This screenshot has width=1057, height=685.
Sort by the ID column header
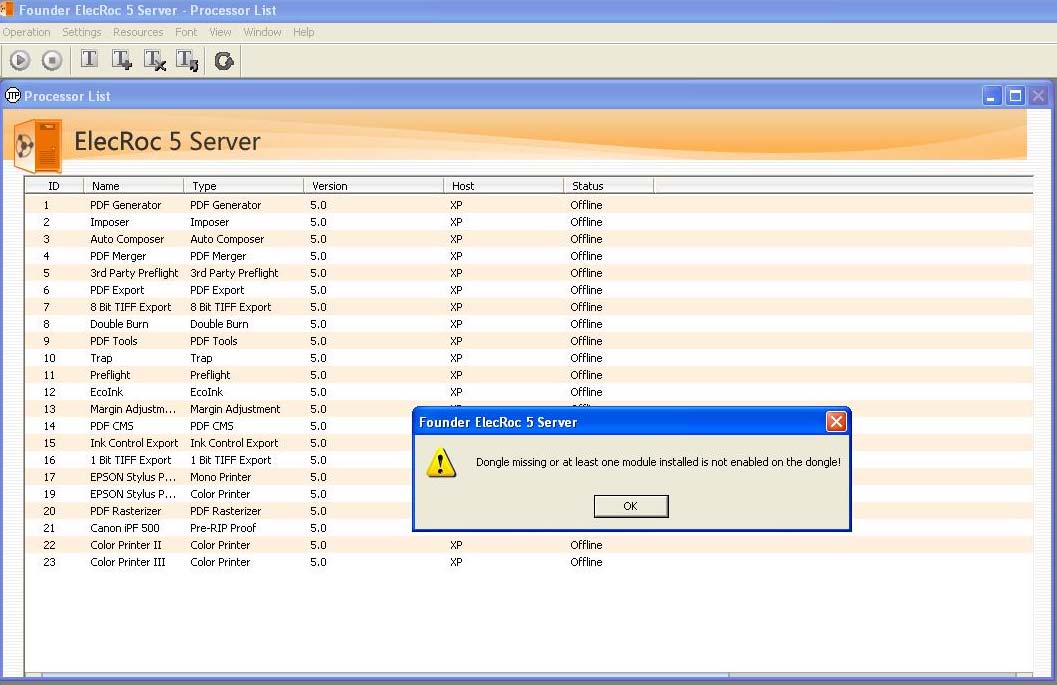pos(54,186)
